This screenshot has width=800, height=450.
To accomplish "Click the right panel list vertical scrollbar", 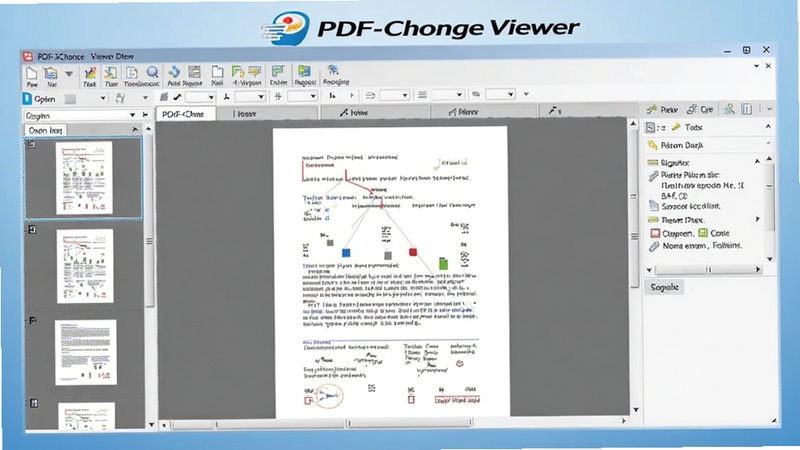I will pos(769,208).
